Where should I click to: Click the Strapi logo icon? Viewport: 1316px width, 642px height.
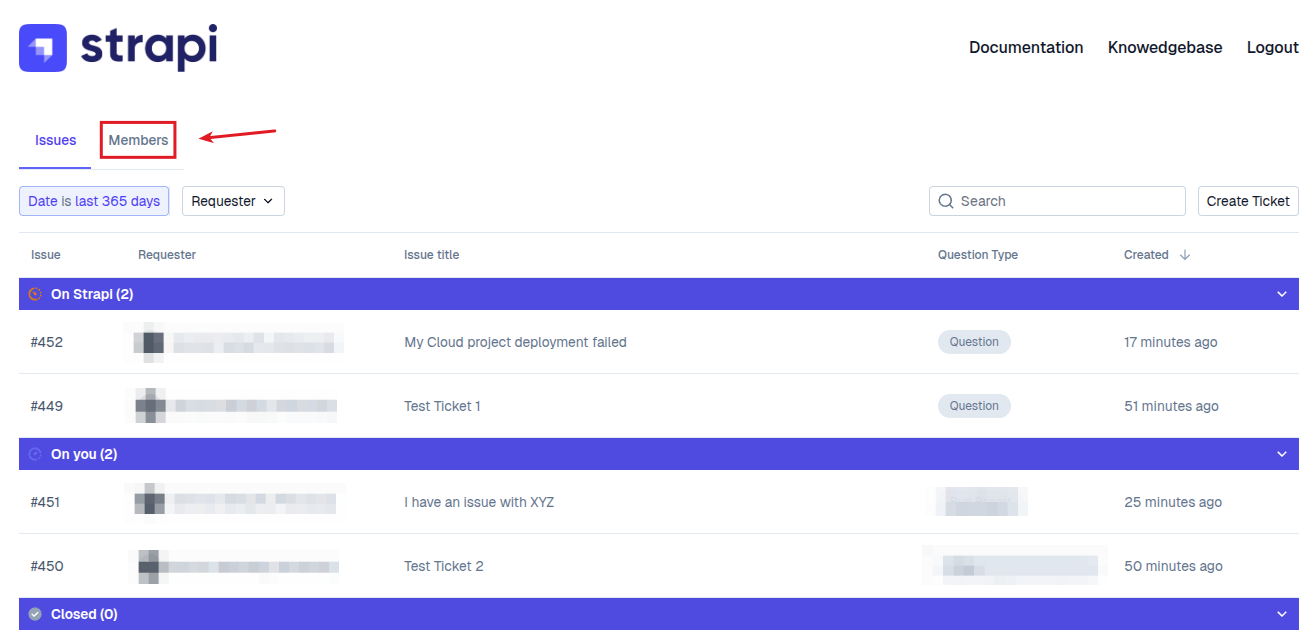(43, 48)
